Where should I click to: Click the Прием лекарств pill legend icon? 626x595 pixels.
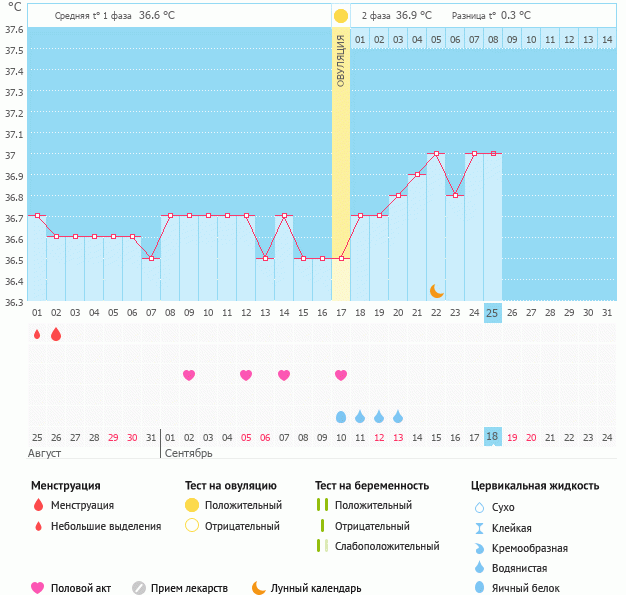point(139,588)
